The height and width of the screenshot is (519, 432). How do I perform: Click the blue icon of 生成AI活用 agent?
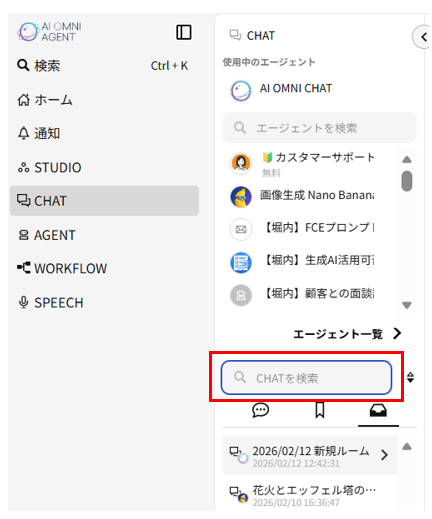(241, 262)
